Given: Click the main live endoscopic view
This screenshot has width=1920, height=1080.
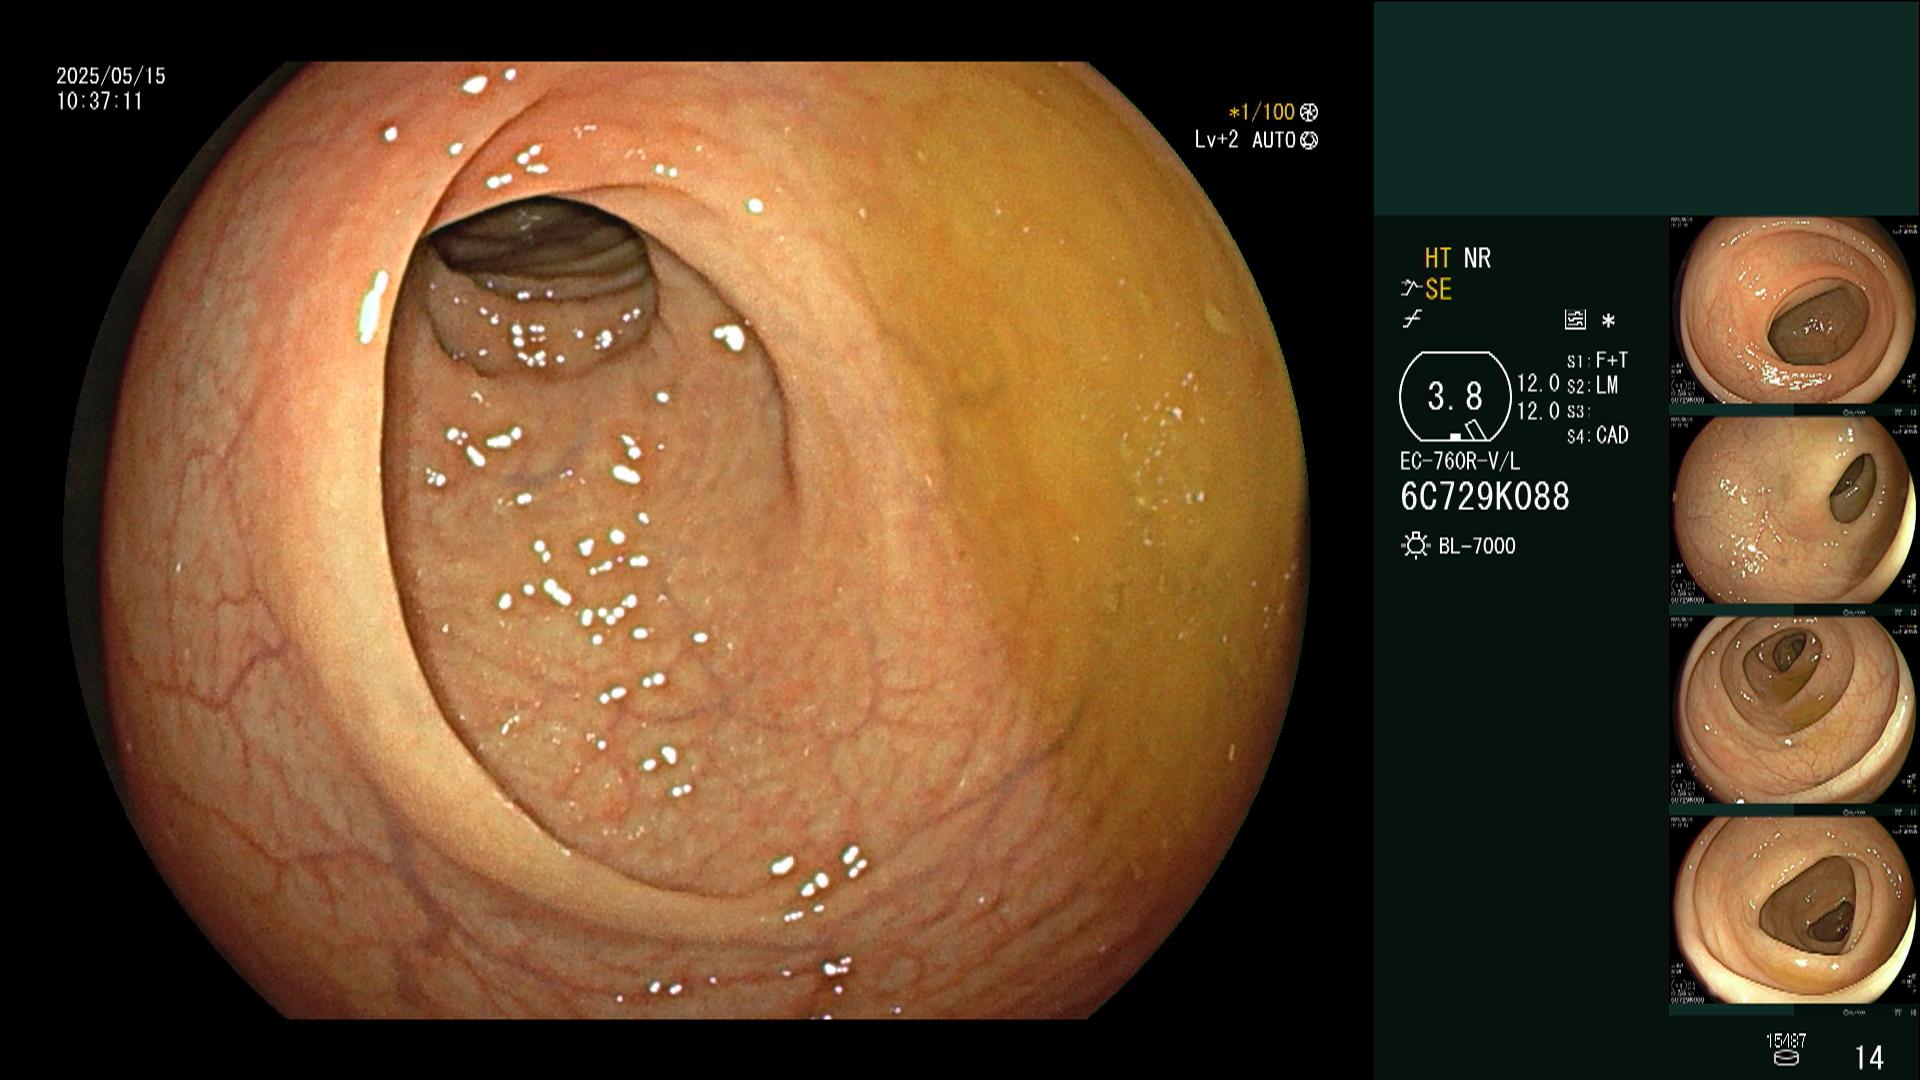Looking at the screenshot, I should (x=687, y=540).
